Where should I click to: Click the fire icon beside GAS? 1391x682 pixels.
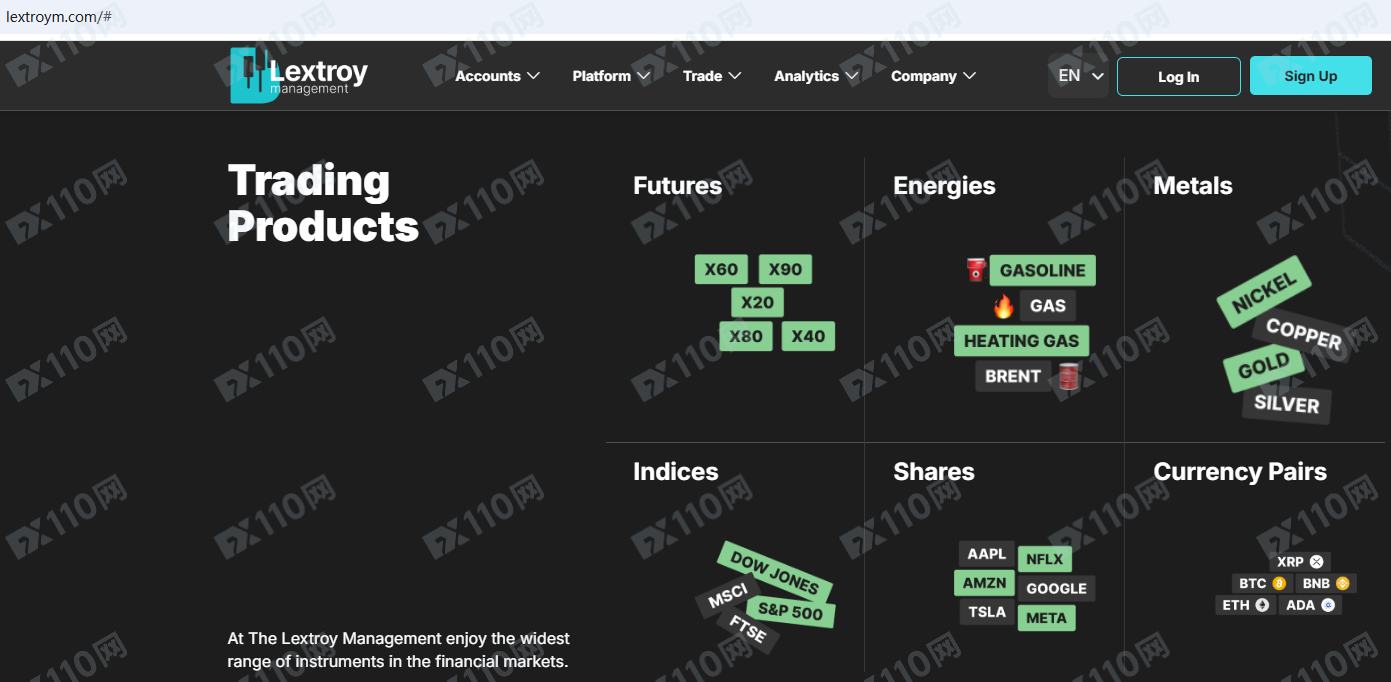[x=1003, y=306]
